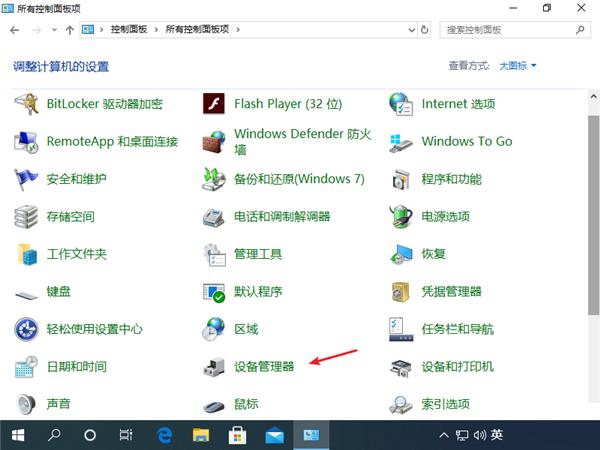The image size is (600, 450).
Task: Open Microsoft Store from taskbar
Action: pos(237,435)
